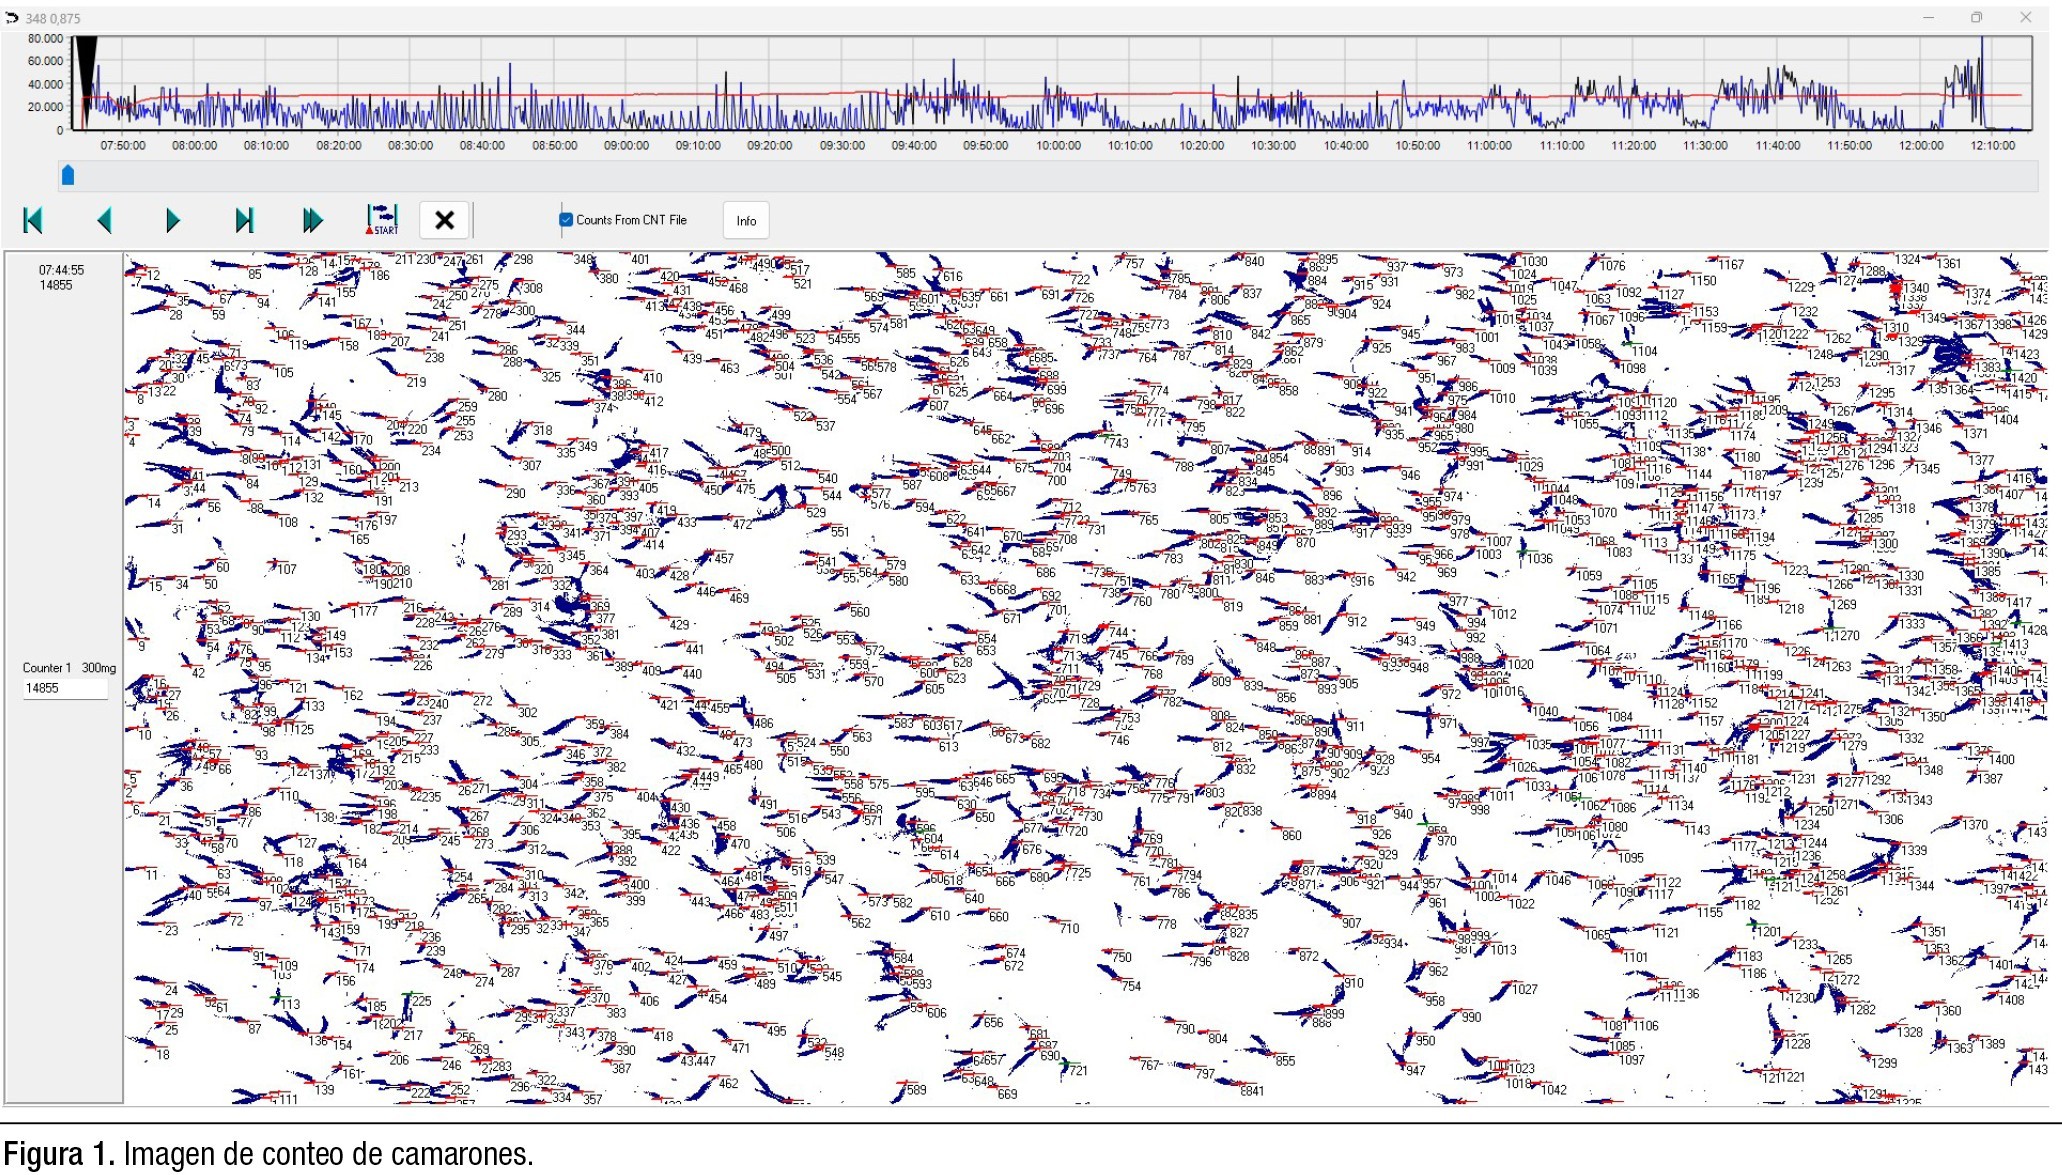Click the Counter 1 value field
The image size is (2062, 1175).
click(x=65, y=688)
